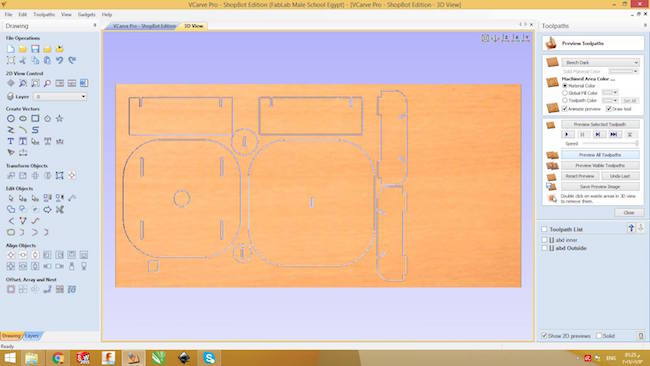
Task: Toggle the Show 2D previews checkbox
Action: point(544,336)
